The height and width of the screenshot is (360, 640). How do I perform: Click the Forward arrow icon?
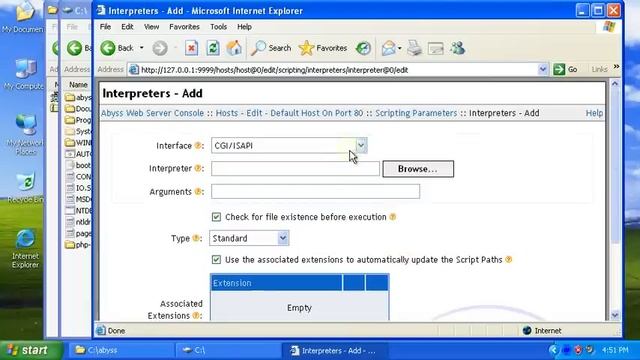[160, 48]
